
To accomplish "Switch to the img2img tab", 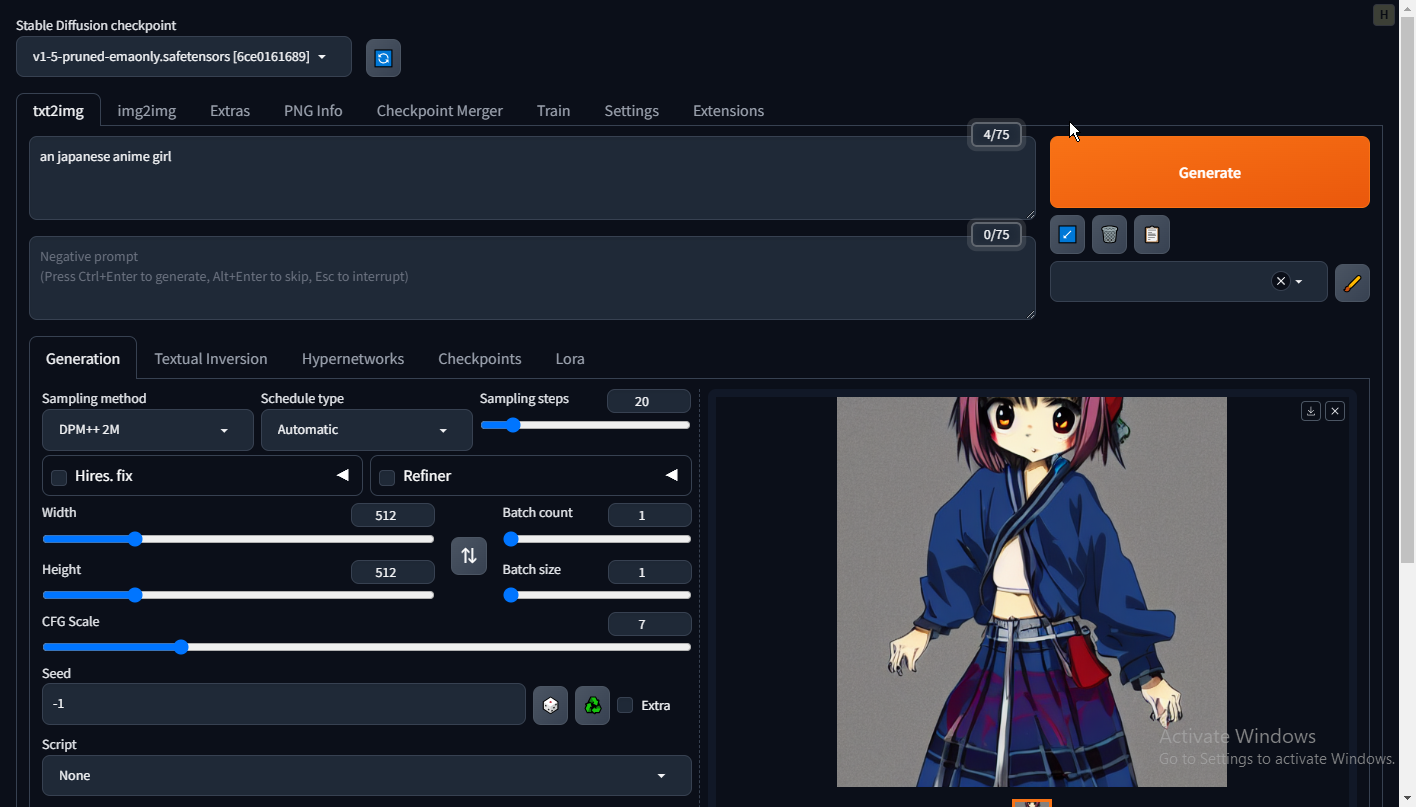I will pos(146,111).
